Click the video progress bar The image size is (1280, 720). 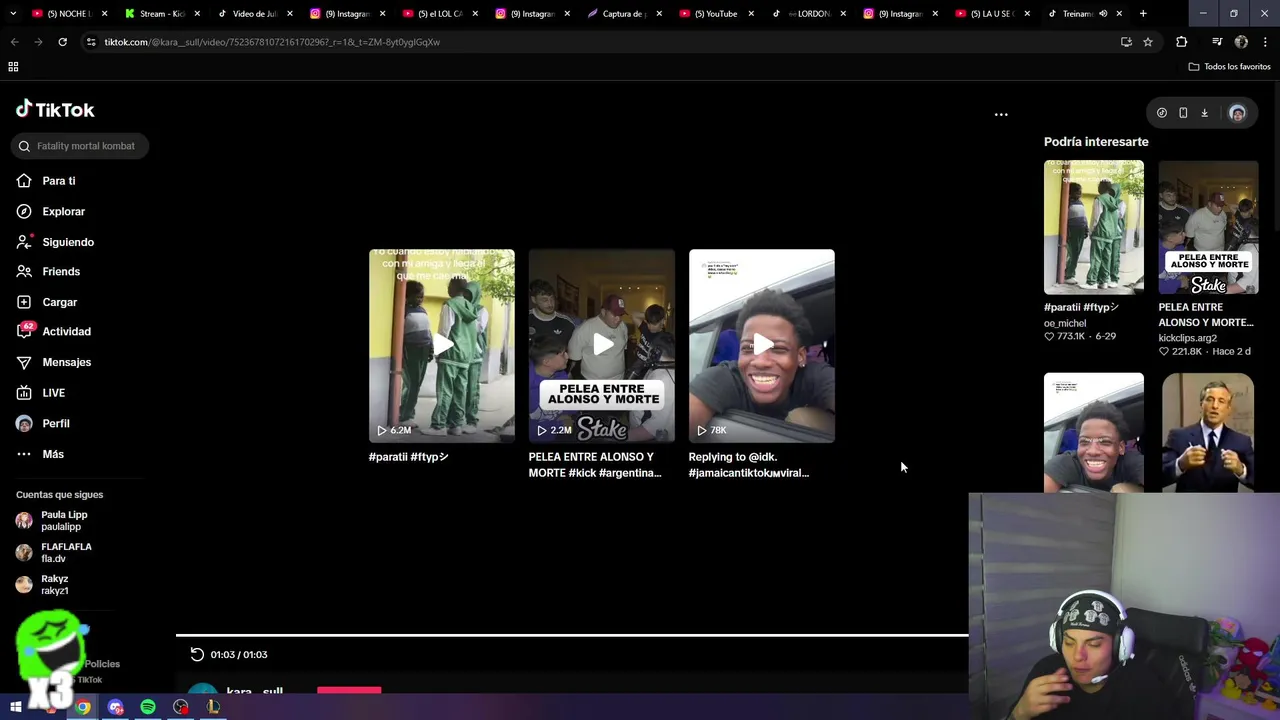pos(572,635)
